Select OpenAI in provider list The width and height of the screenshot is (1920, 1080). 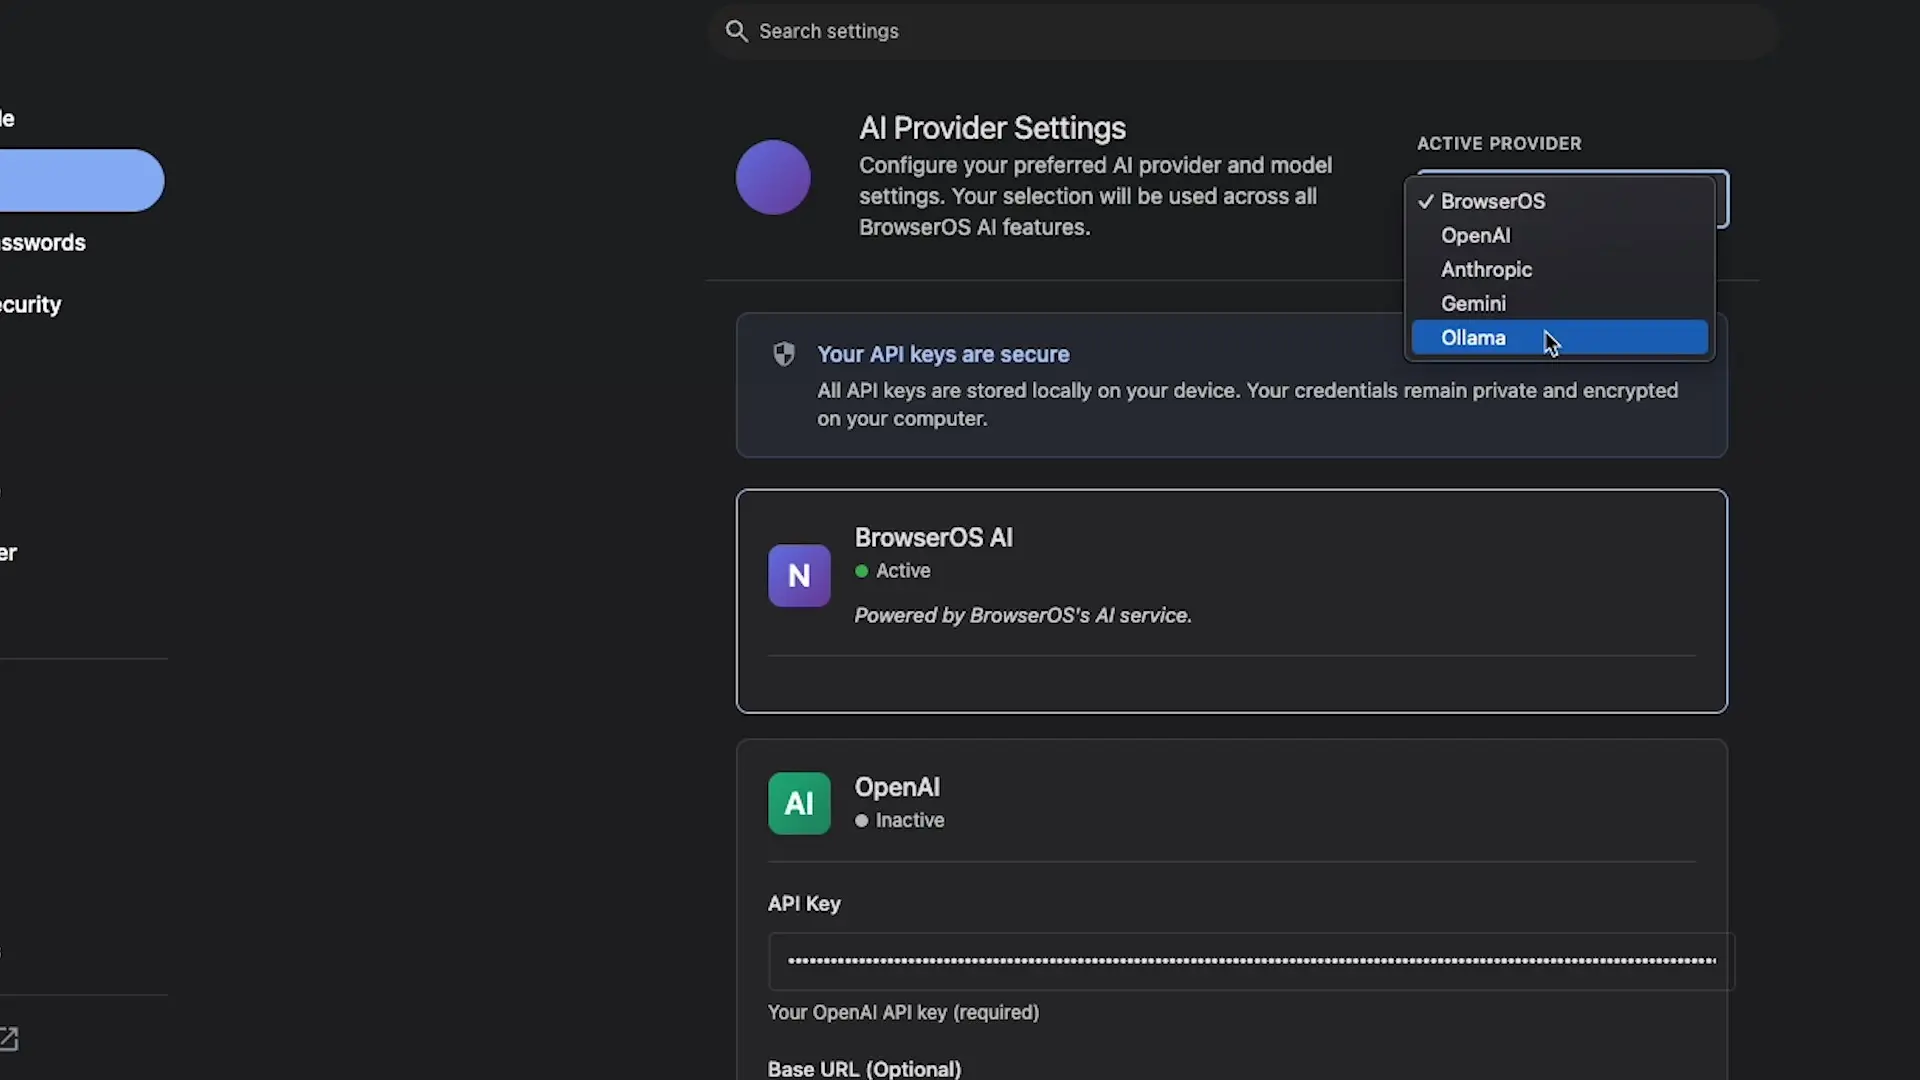point(1559,236)
